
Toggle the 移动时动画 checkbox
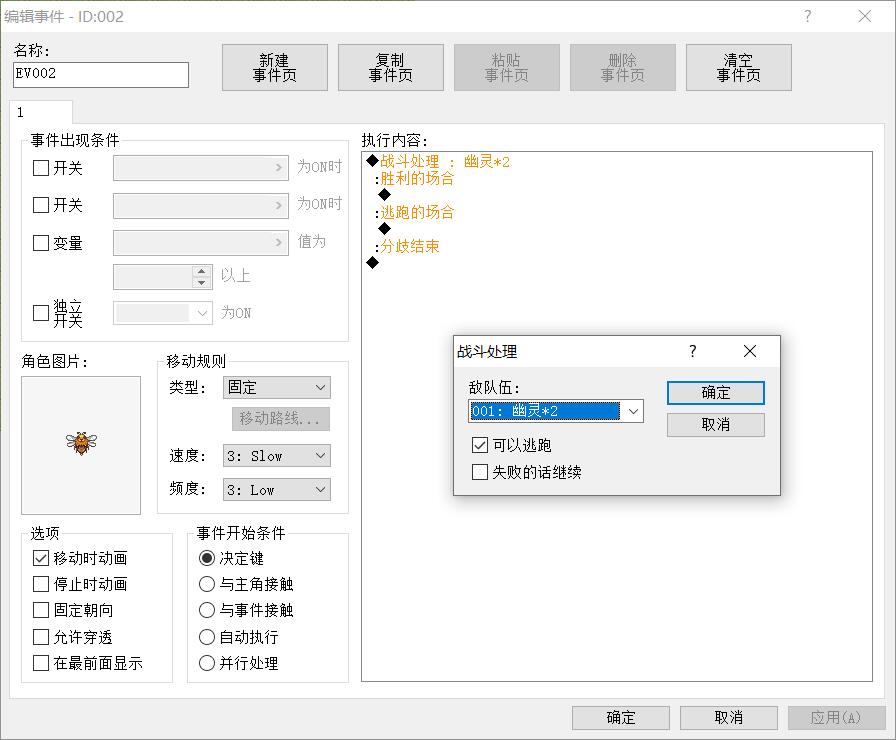[x=41, y=558]
